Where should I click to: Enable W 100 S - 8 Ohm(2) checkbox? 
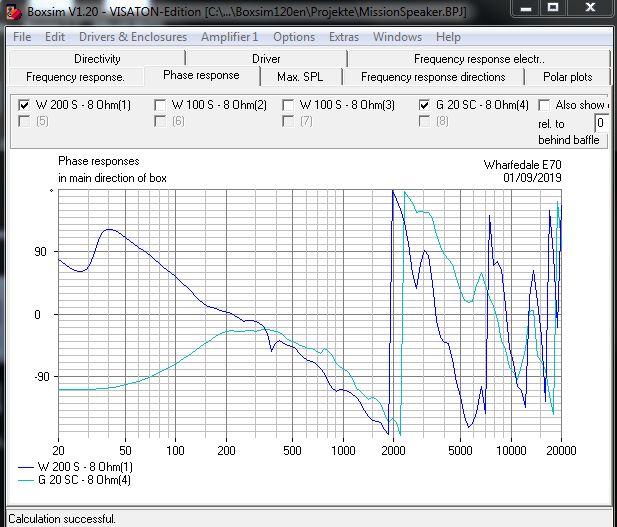(160, 105)
